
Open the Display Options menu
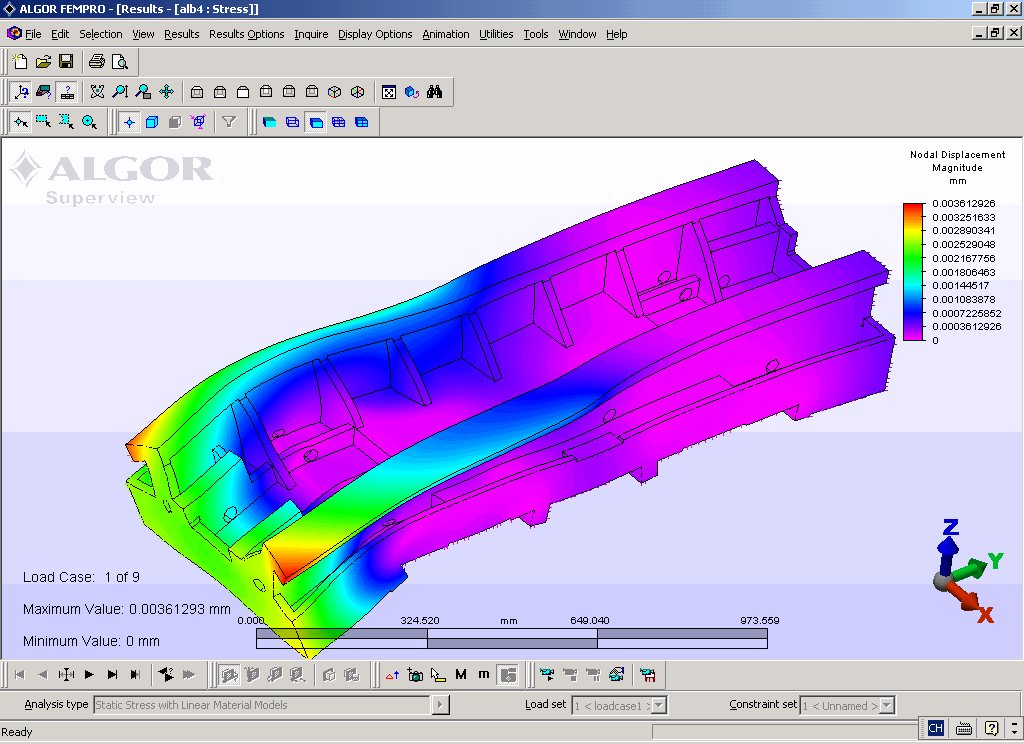click(x=375, y=34)
